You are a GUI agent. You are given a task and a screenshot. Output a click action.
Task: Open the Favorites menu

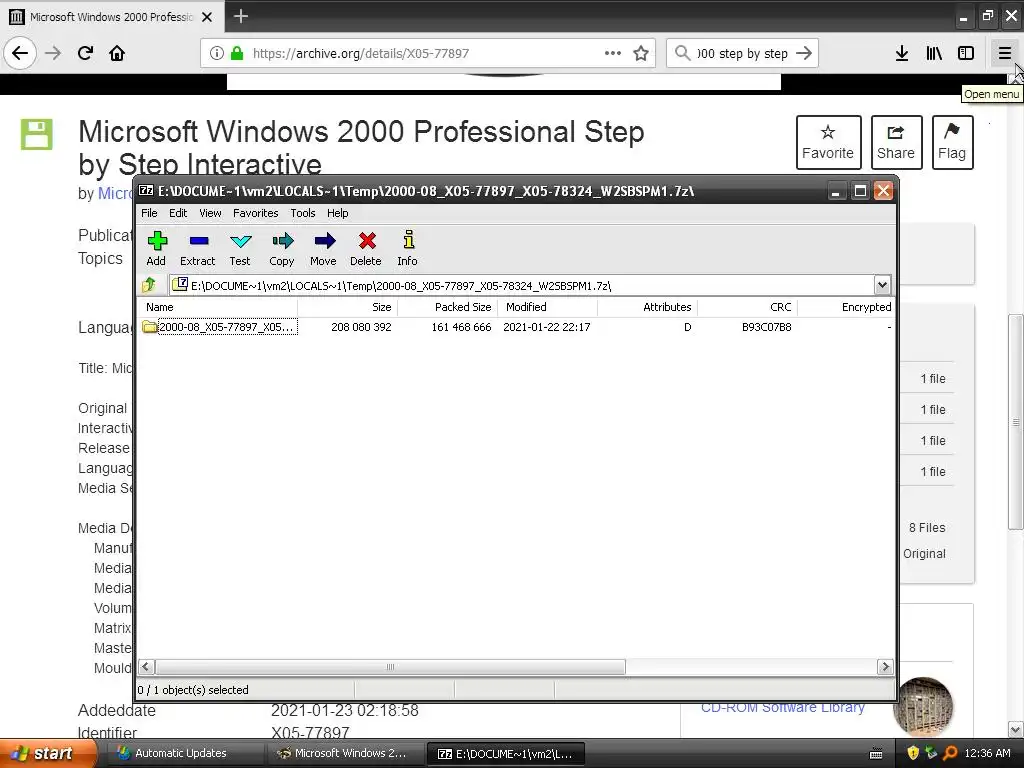click(255, 213)
